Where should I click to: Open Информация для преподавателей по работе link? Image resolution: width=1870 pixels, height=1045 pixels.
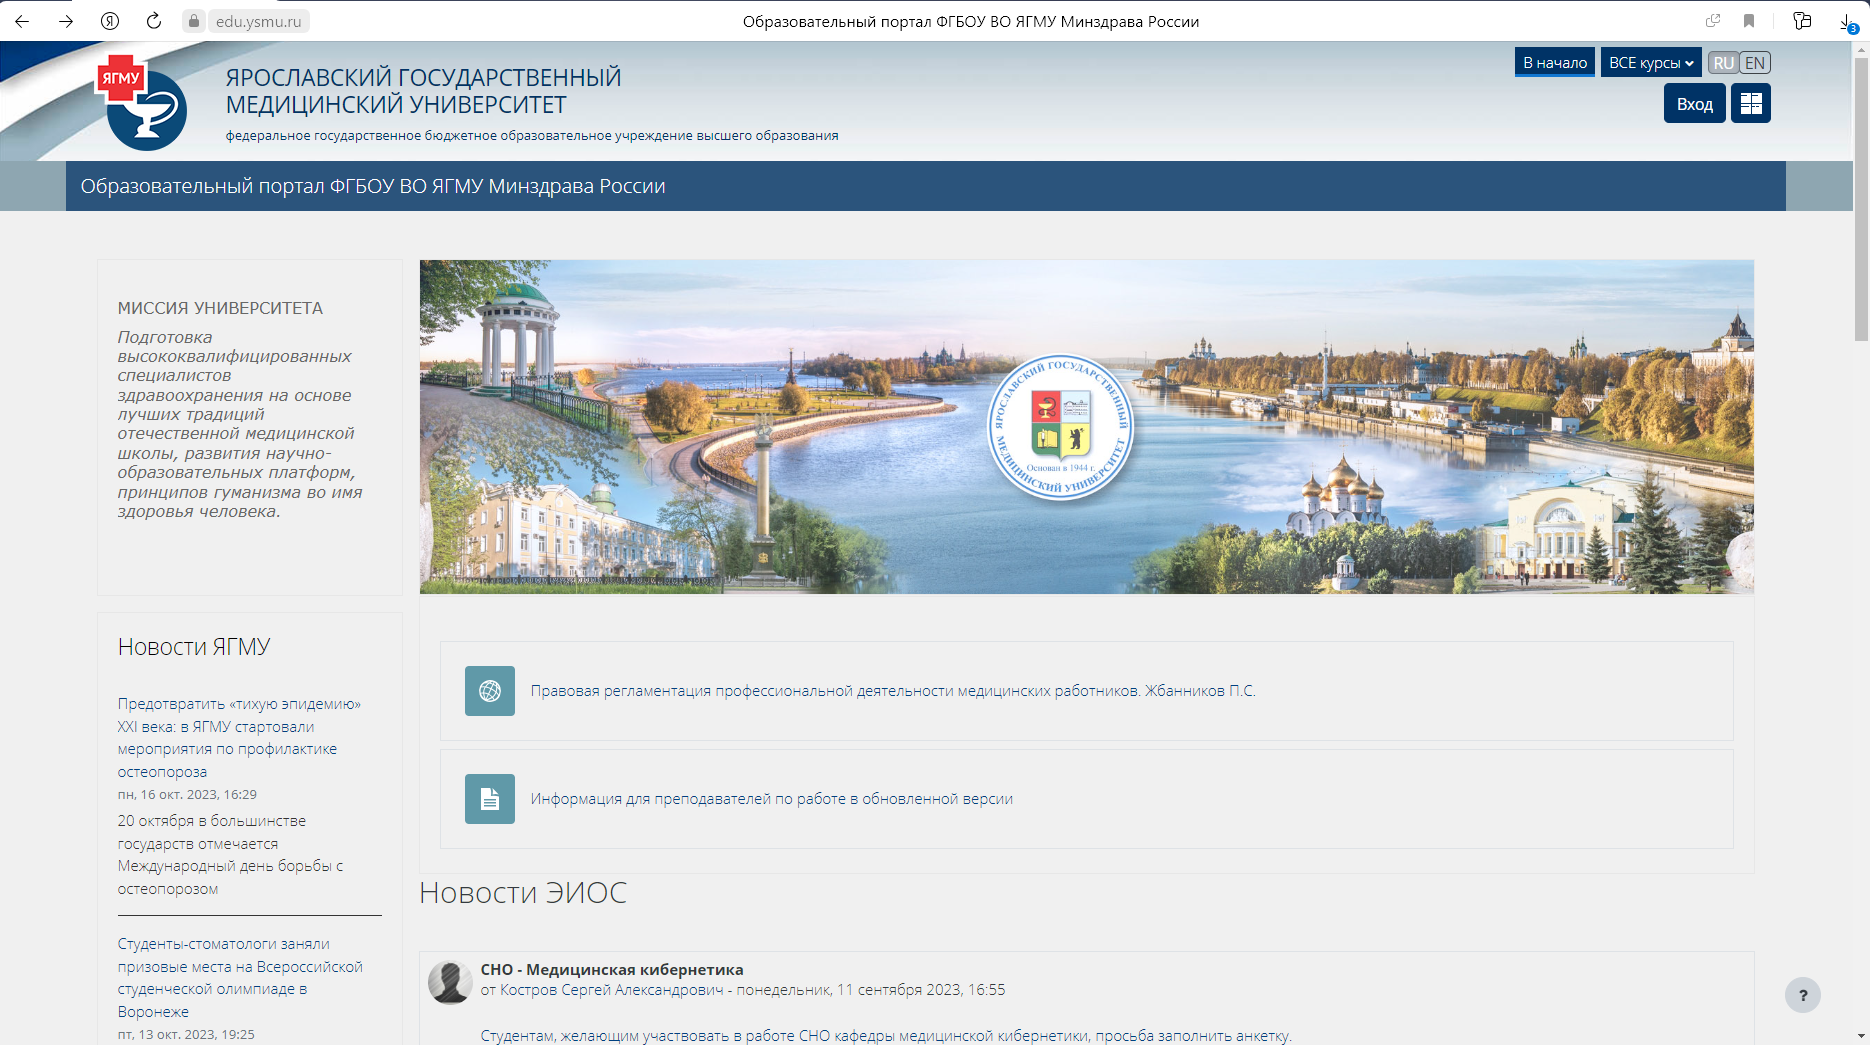772,799
